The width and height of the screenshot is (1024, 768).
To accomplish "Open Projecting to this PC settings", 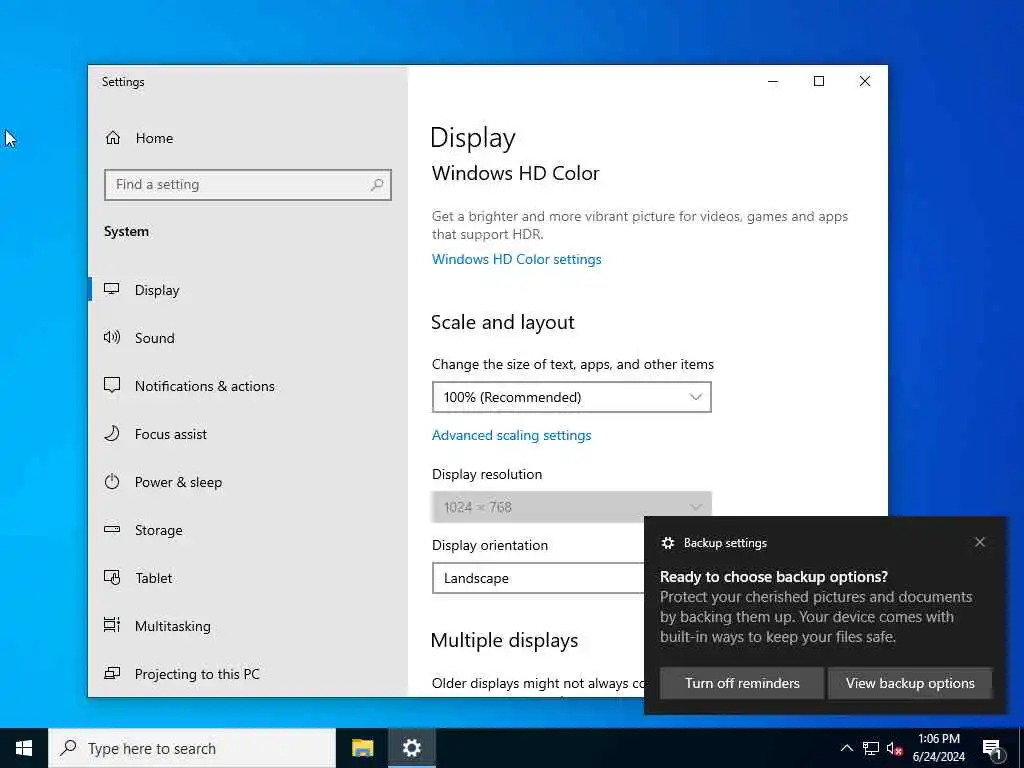I will coord(248,673).
